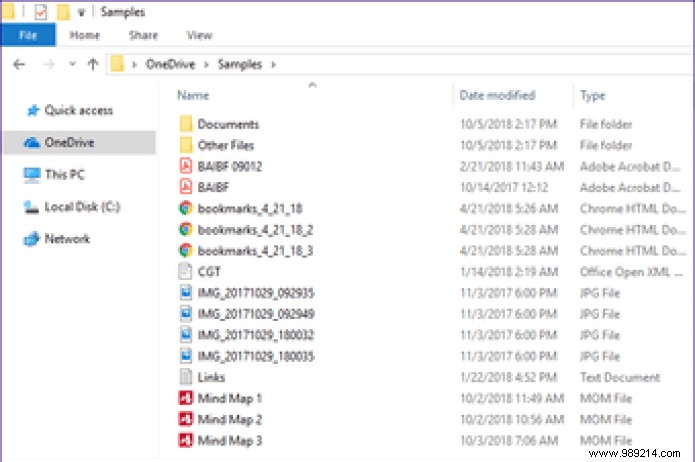The image size is (695, 462).
Task: Click image icon of IMG_20171029_092949
Action: click(x=186, y=314)
